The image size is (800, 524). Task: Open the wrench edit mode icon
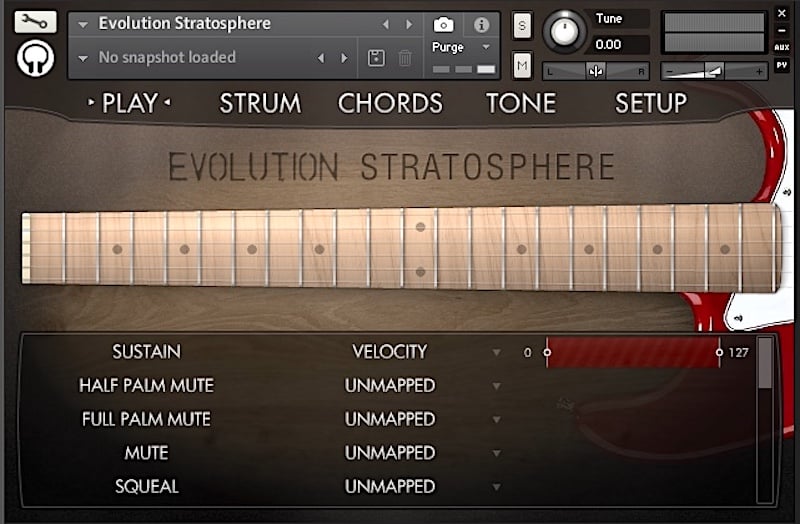pos(35,22)
